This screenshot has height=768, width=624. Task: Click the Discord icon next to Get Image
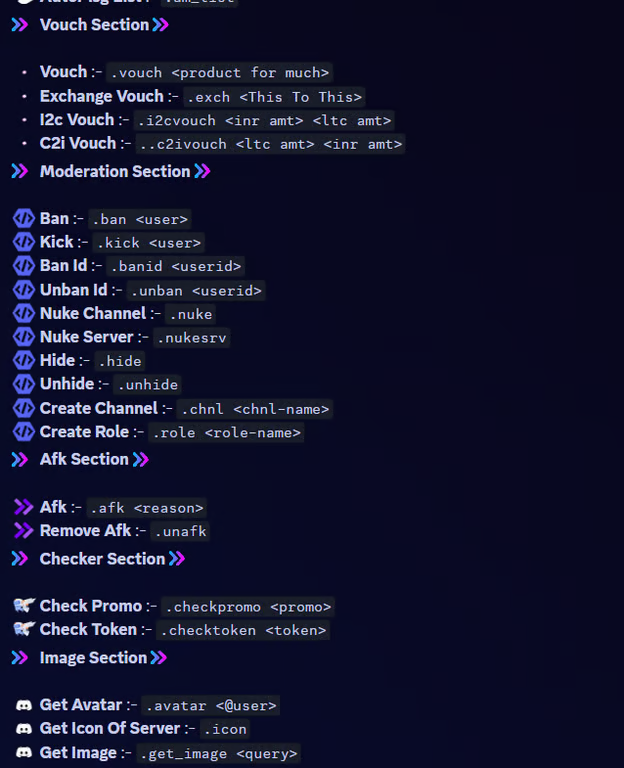(x=24, y=753)
